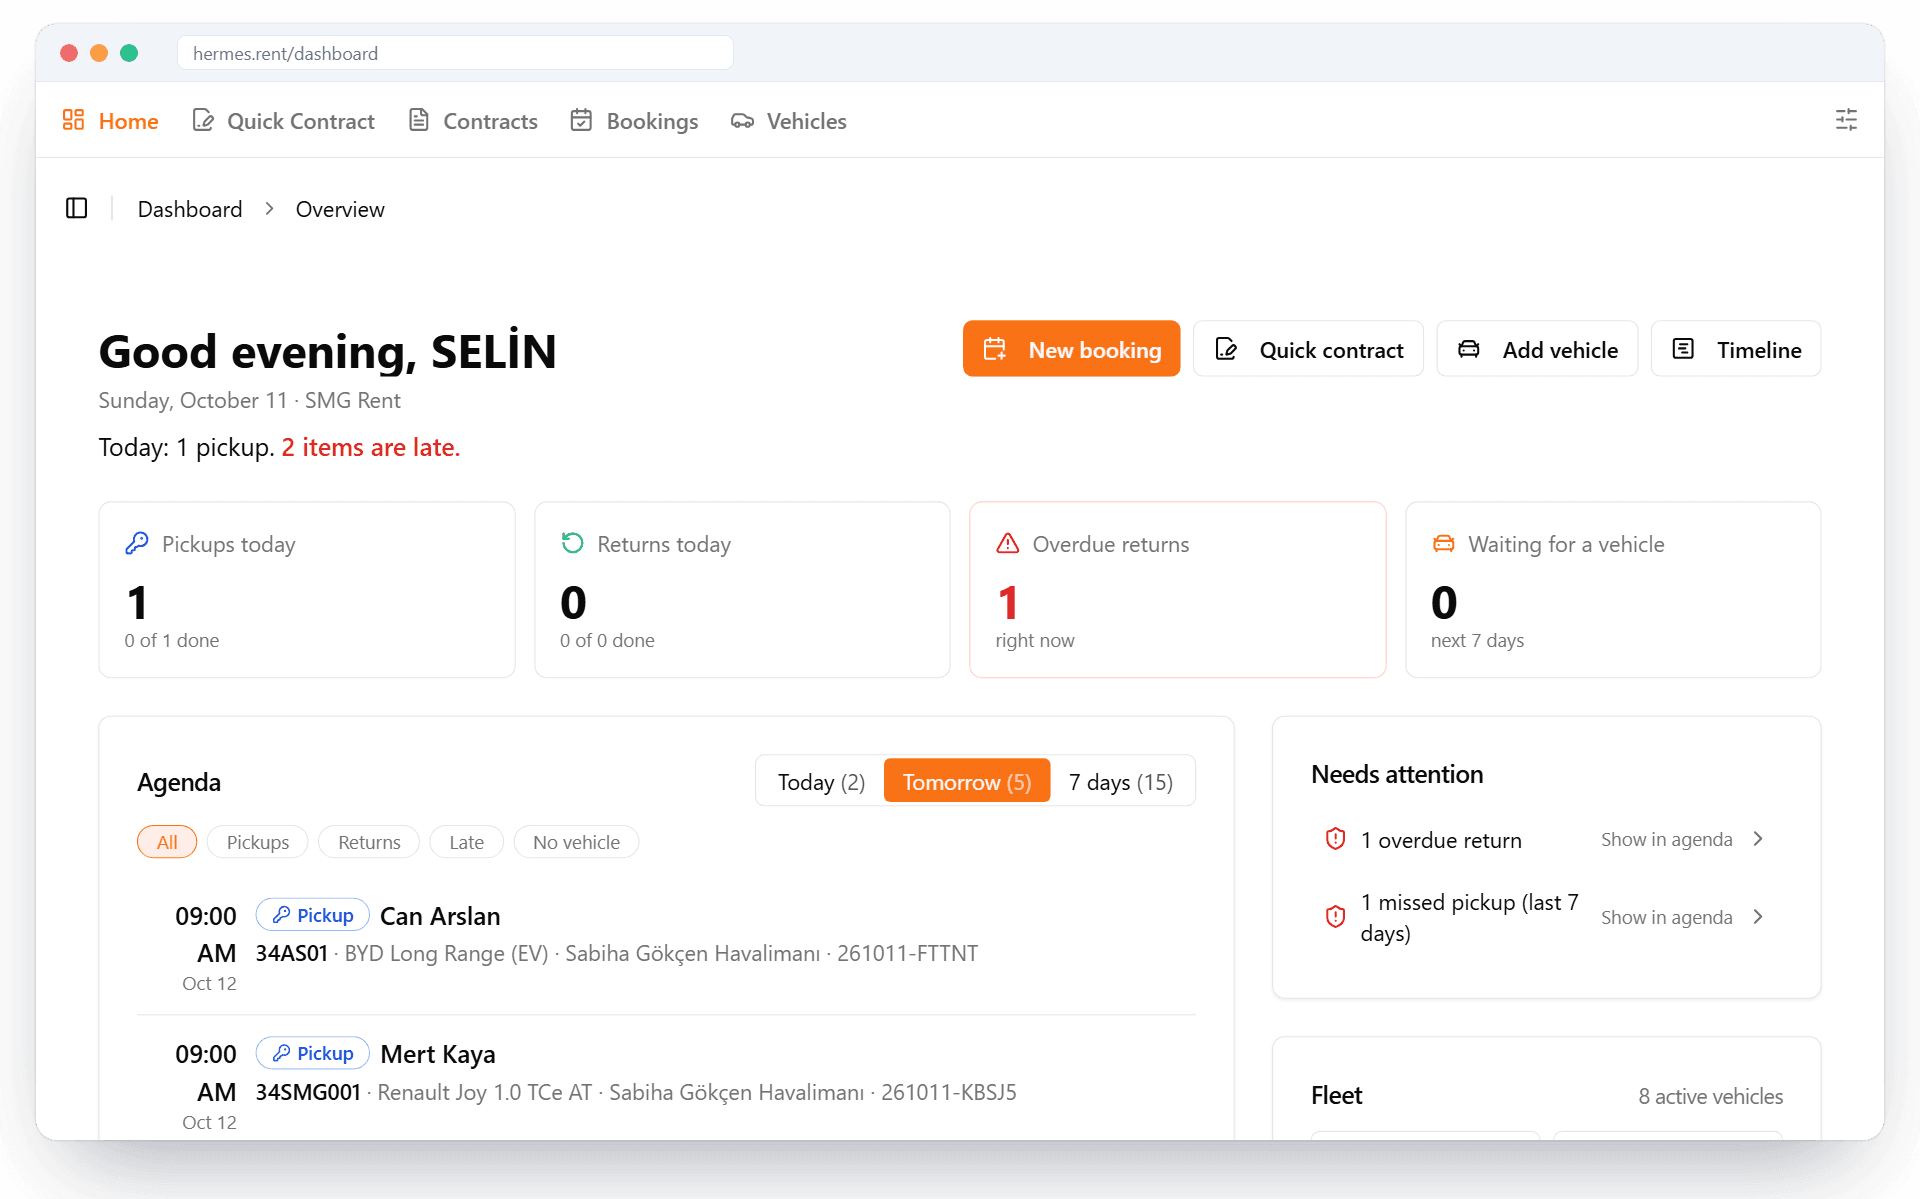Open the Vehicles section

(788, 120)
